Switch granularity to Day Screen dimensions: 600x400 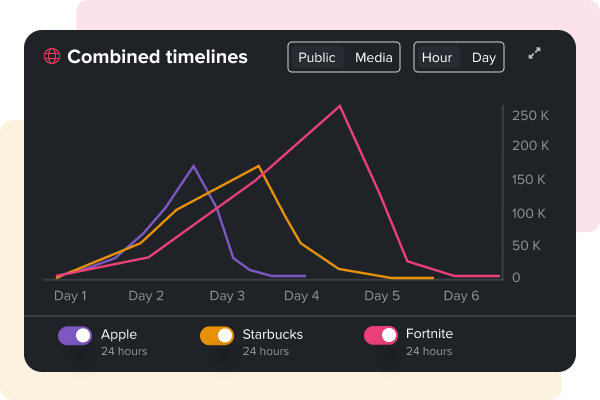484,57
